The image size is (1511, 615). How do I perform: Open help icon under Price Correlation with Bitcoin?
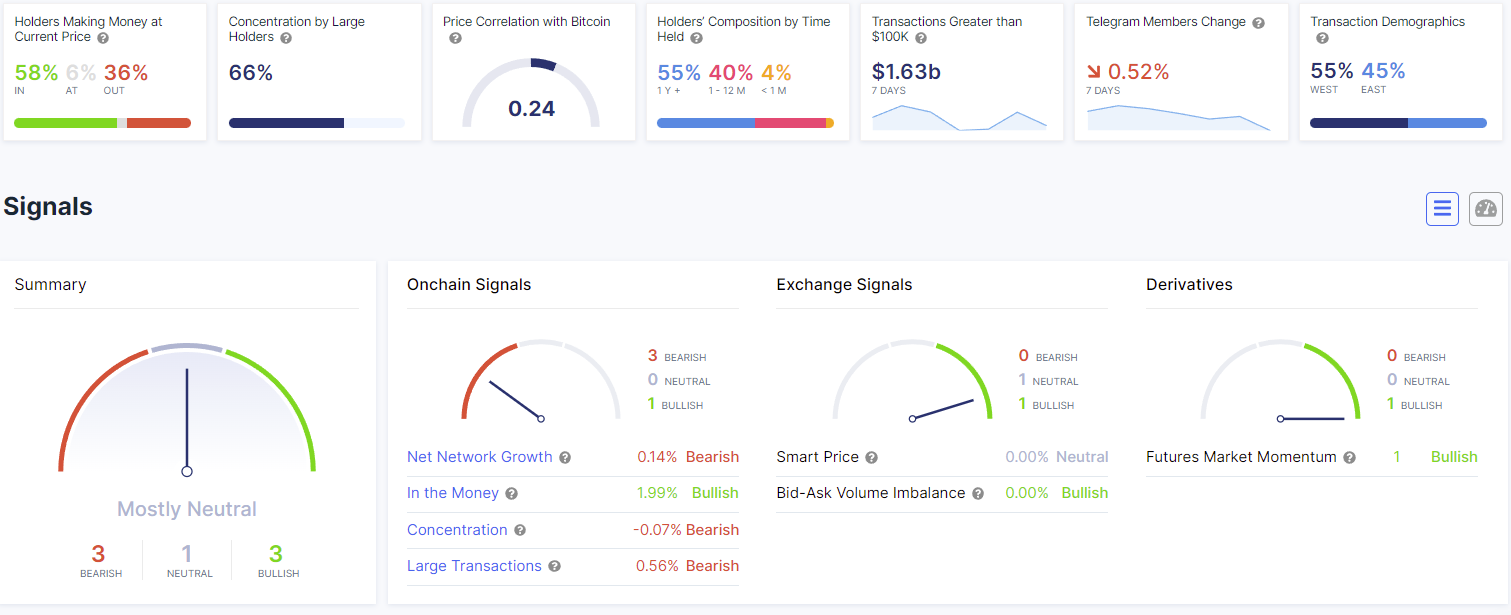tap(455, 38)
